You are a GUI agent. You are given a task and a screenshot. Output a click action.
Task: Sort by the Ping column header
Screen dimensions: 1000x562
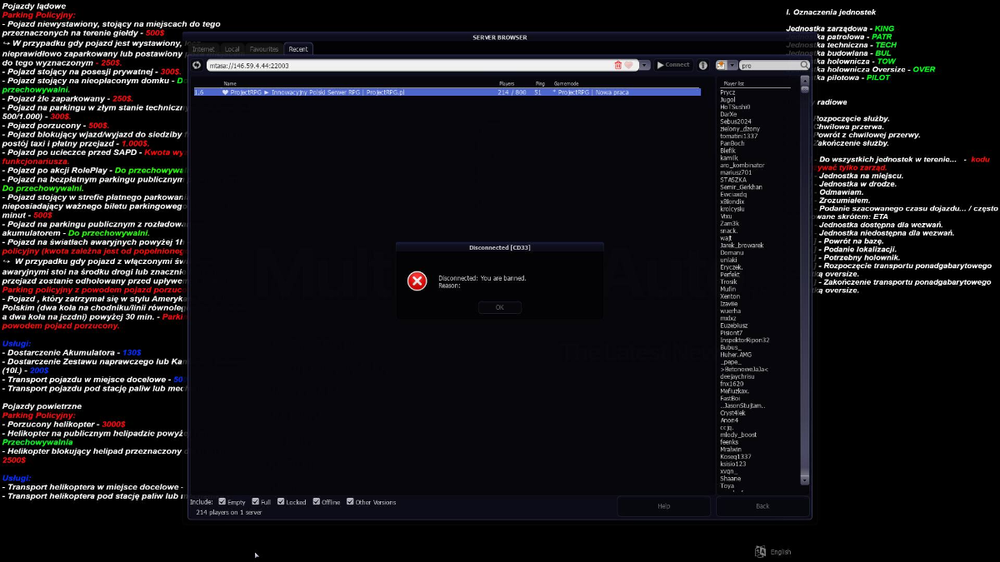tap(540, 84)
